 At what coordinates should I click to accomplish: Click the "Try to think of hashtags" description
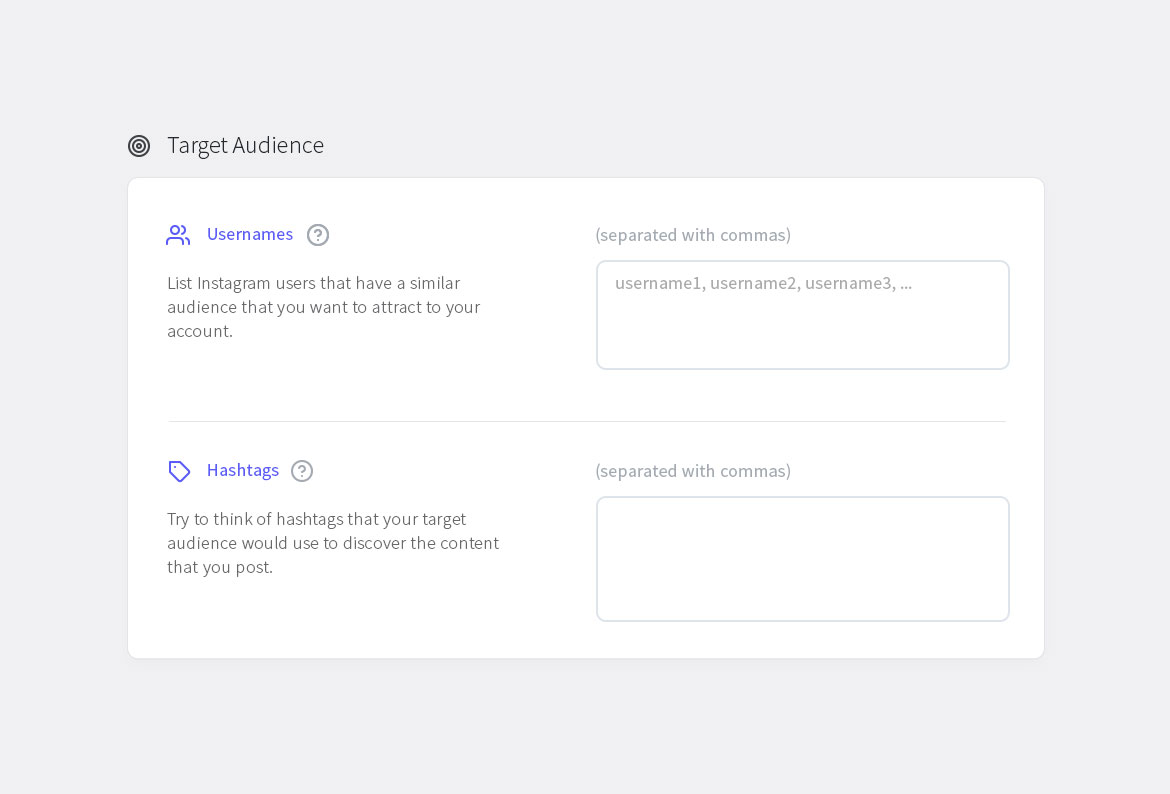point(333,543)
